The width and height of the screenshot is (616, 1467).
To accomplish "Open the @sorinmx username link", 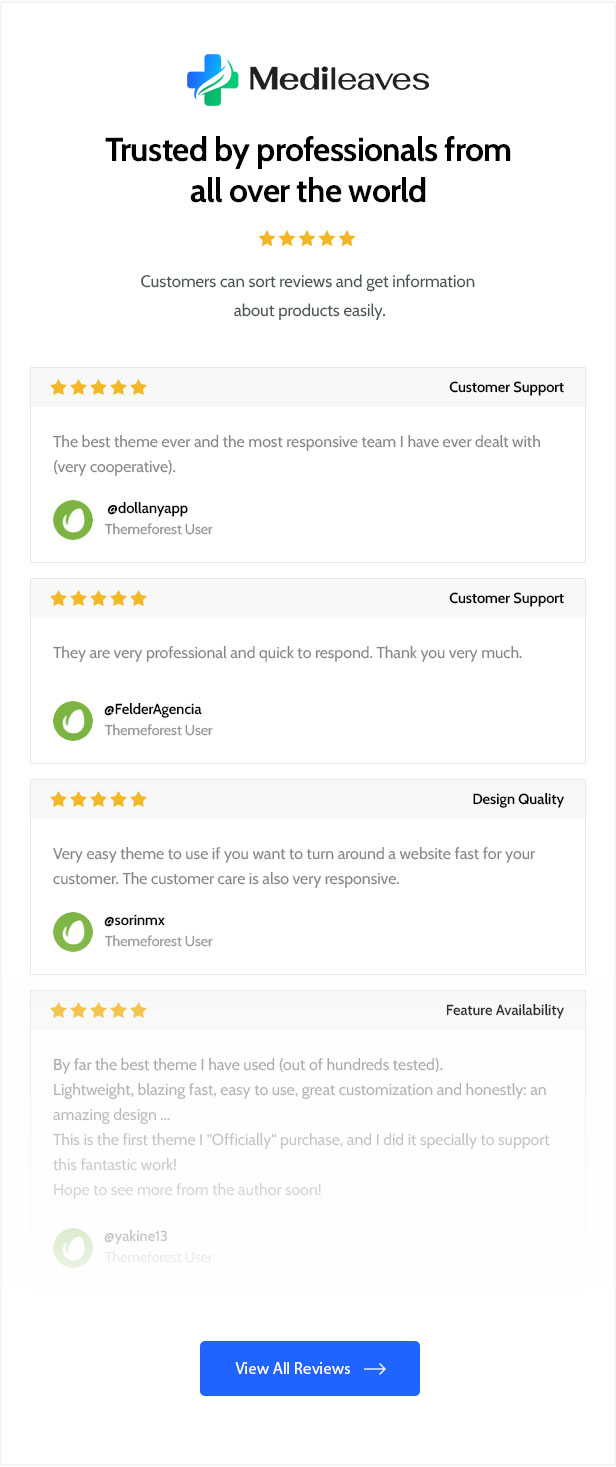I will coord(134,920).
